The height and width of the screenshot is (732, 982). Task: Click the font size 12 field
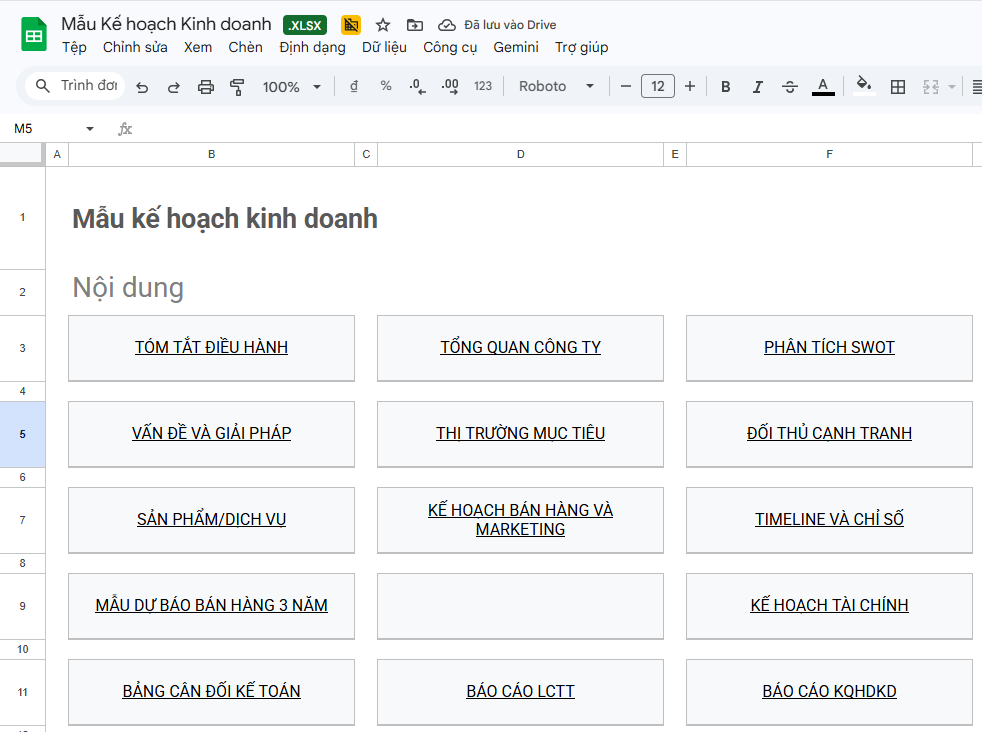658,86
